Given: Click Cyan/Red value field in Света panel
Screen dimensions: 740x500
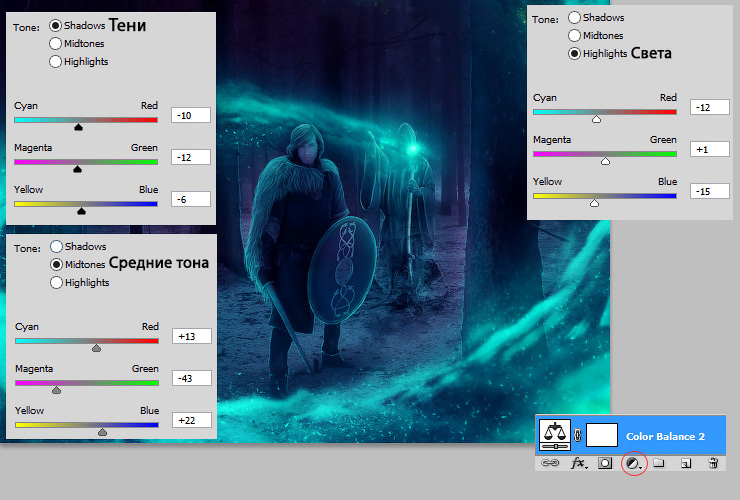Looking at the screenshot, I should [x=710, y=107].
